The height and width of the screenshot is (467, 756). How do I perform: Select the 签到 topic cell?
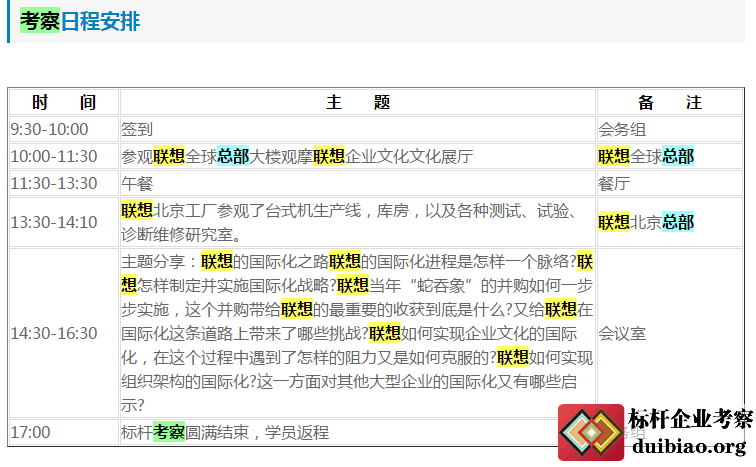coord(358,129)
